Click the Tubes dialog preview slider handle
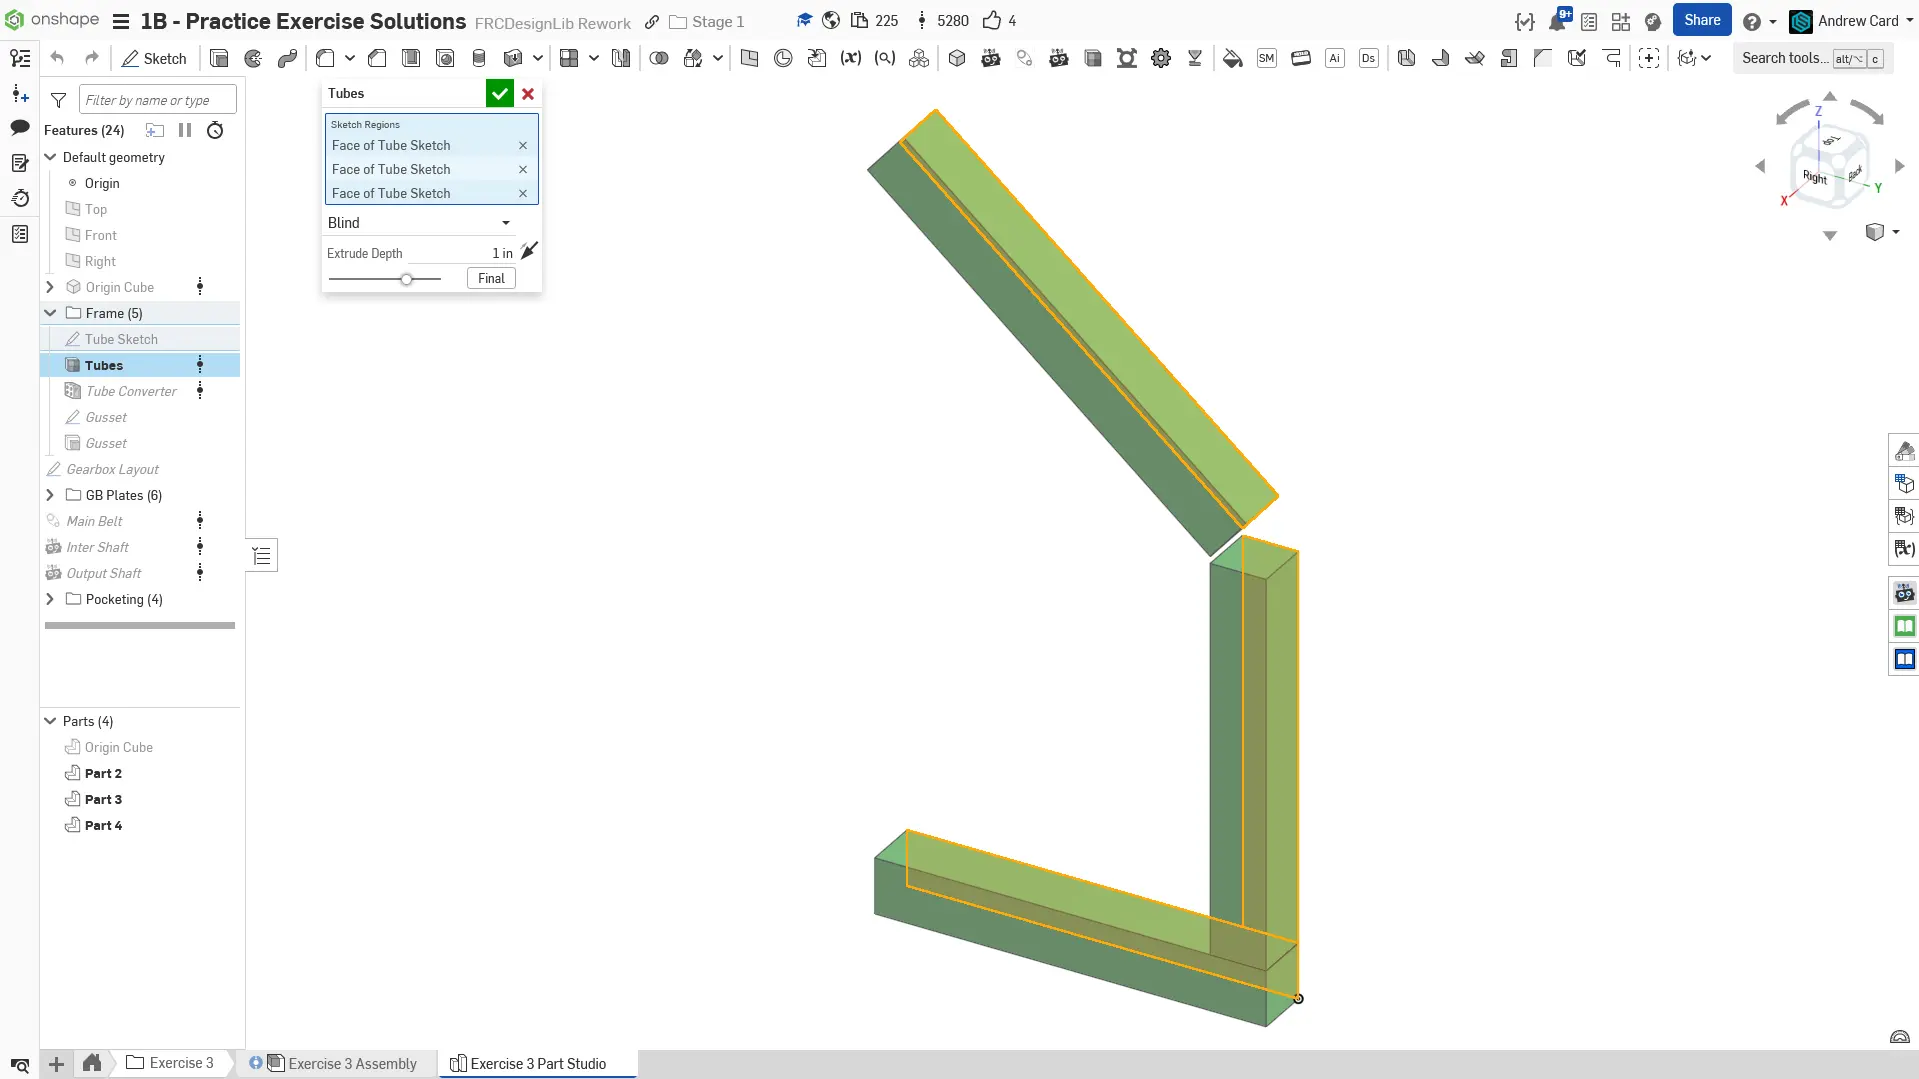The image size is (1919, 1079). (x=406, y=279)
